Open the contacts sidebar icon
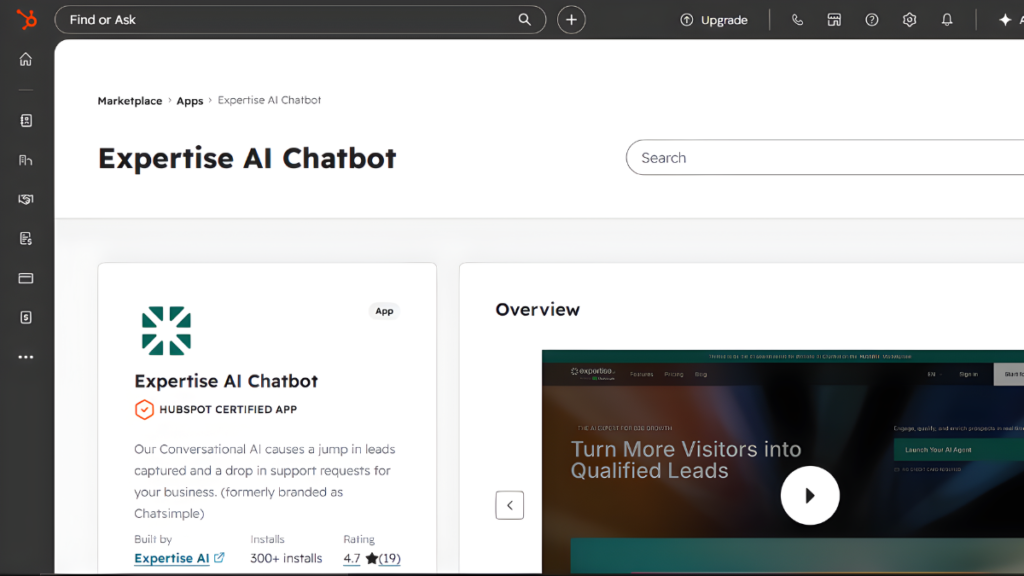 click(25, 121)
